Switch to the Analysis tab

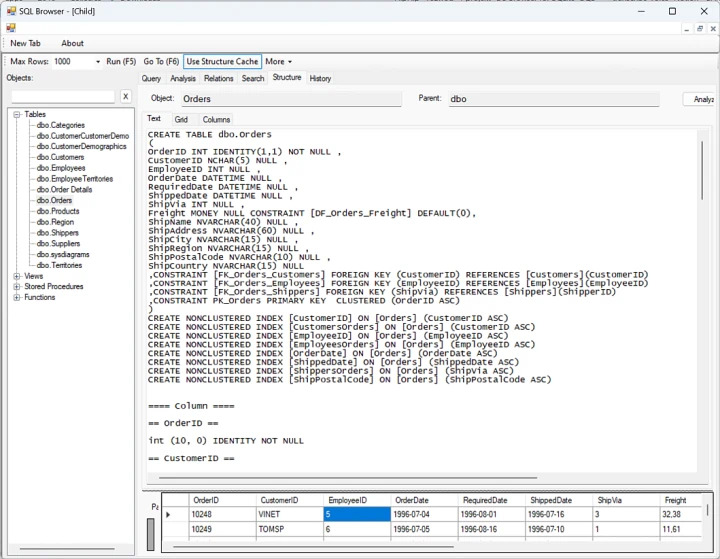(x=183, y=79)
